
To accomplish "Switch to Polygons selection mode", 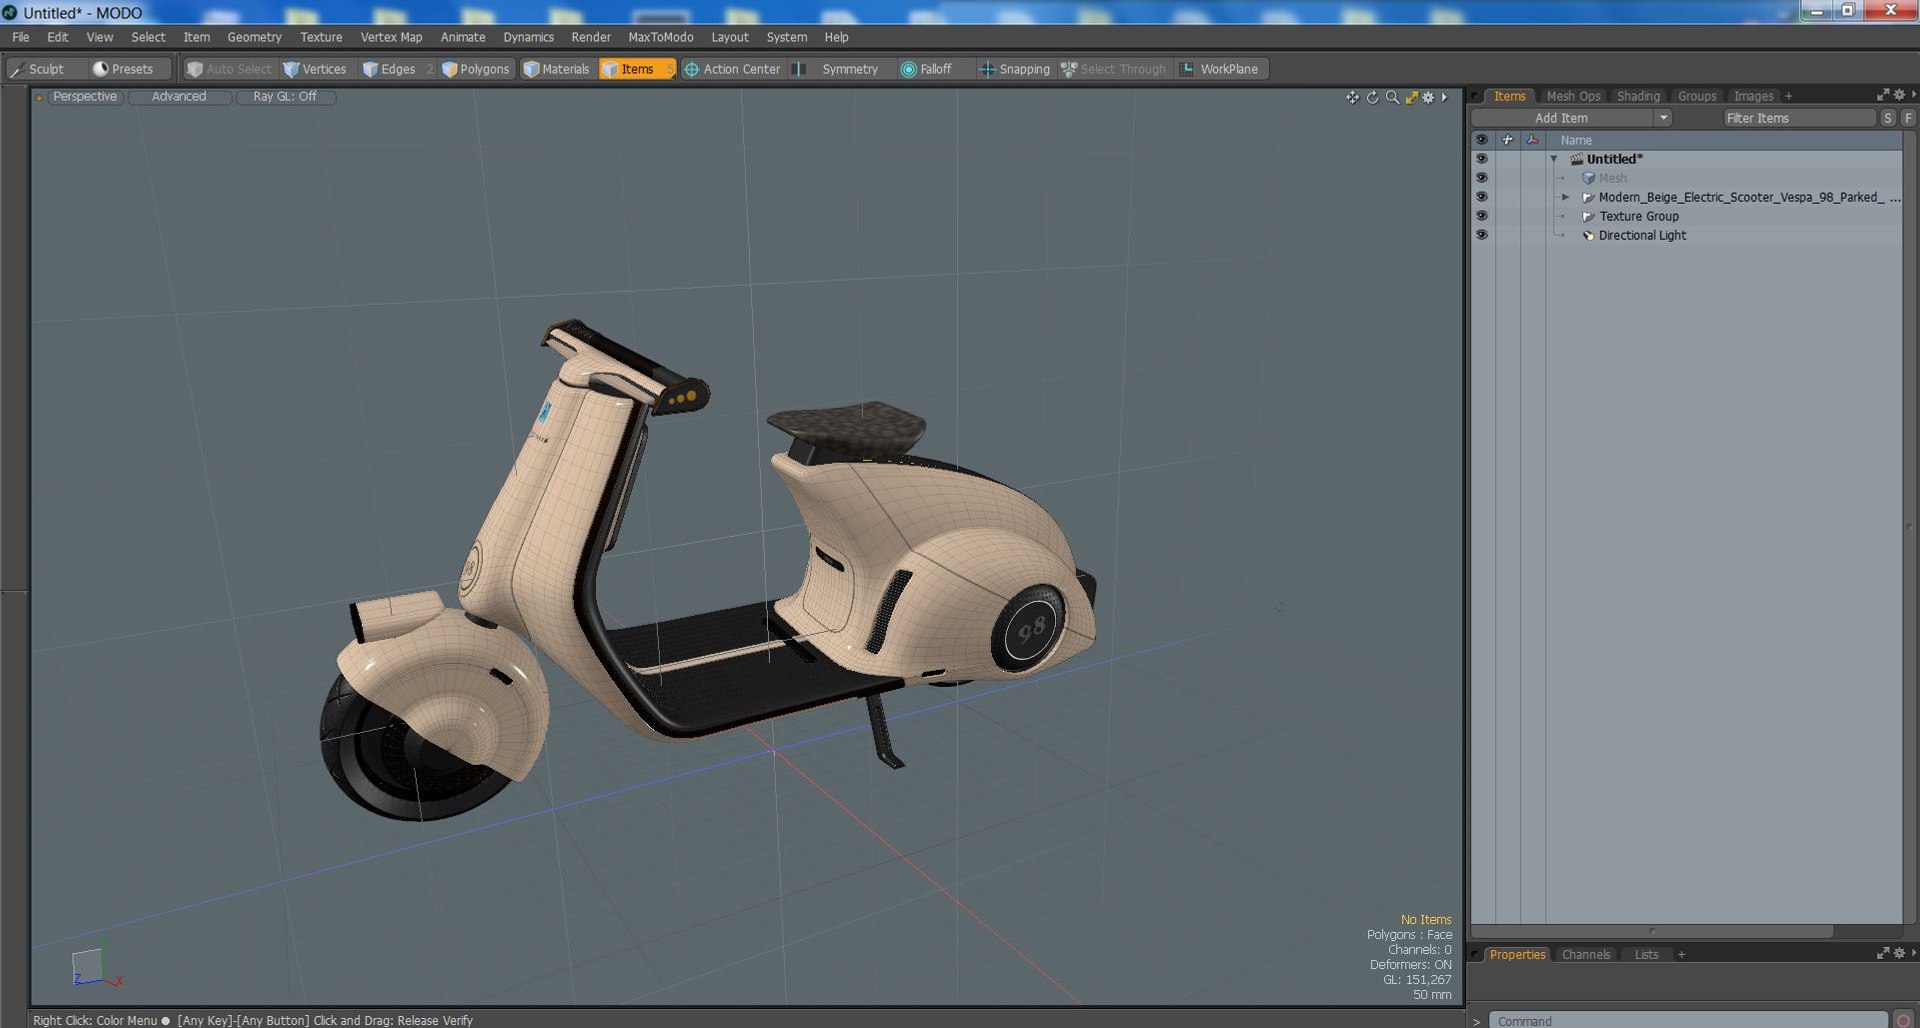I will 476,69.
